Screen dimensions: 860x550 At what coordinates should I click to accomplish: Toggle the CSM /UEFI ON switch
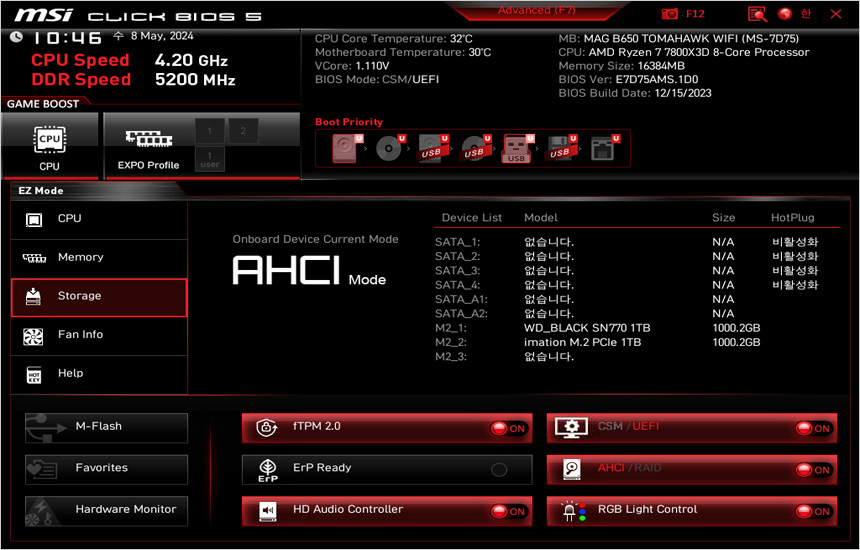[813, 428]
